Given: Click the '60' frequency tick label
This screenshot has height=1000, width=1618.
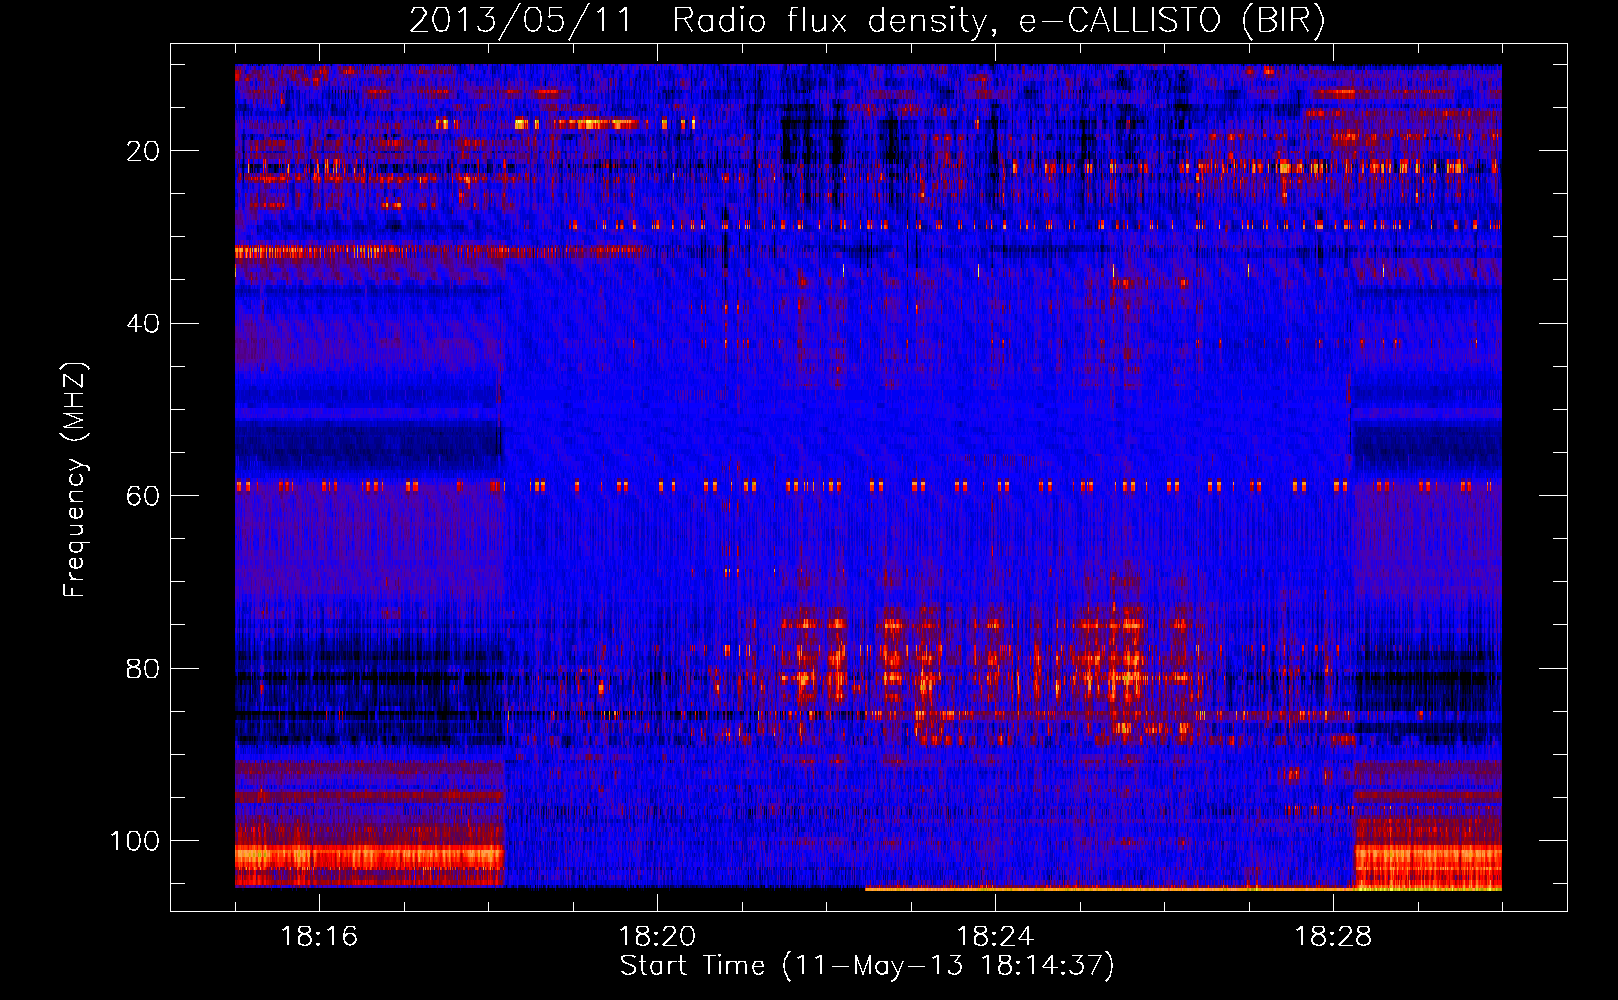Looking at the screenshot, I should point(143,496).
